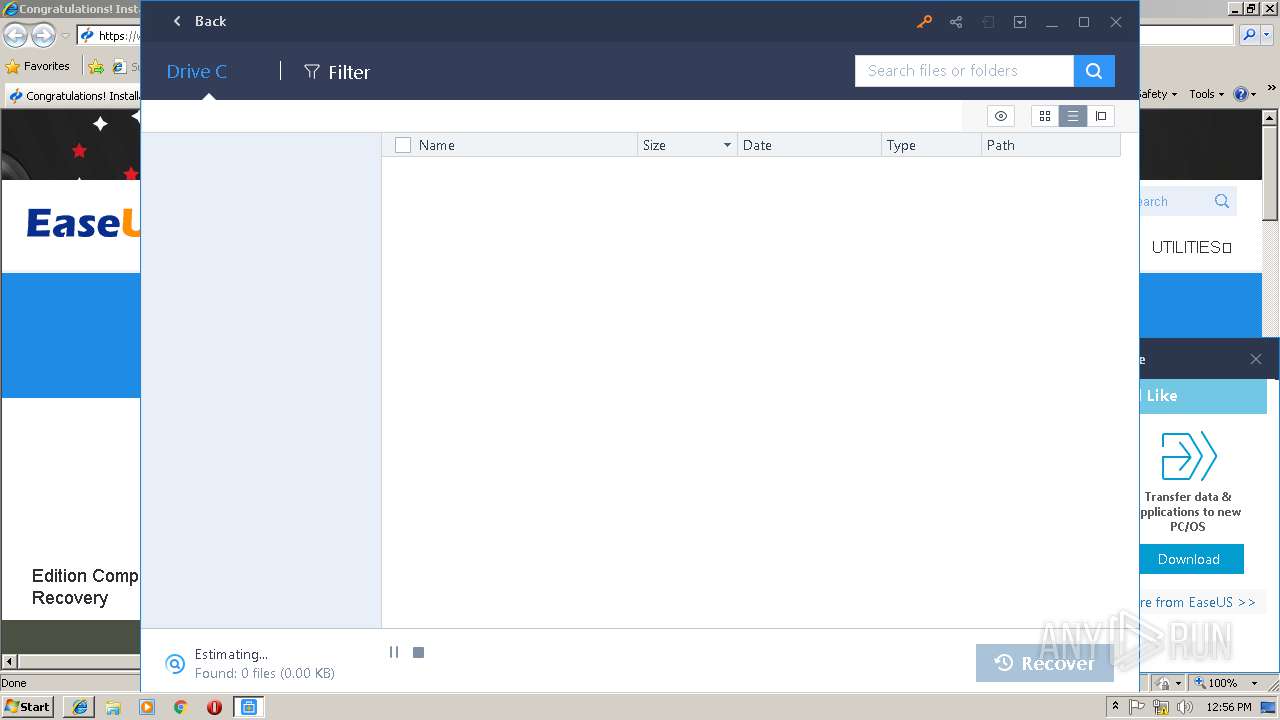This screenshot has height=720, width=1280.
Task: Pause the scan in progress
Action: 394,652
